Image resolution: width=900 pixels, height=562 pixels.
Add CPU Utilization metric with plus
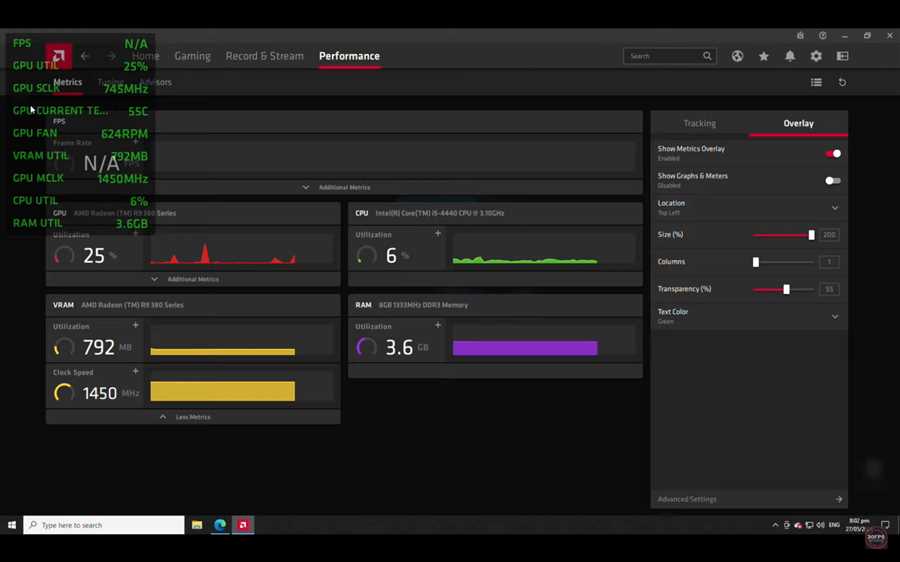[x=438, y=233]
